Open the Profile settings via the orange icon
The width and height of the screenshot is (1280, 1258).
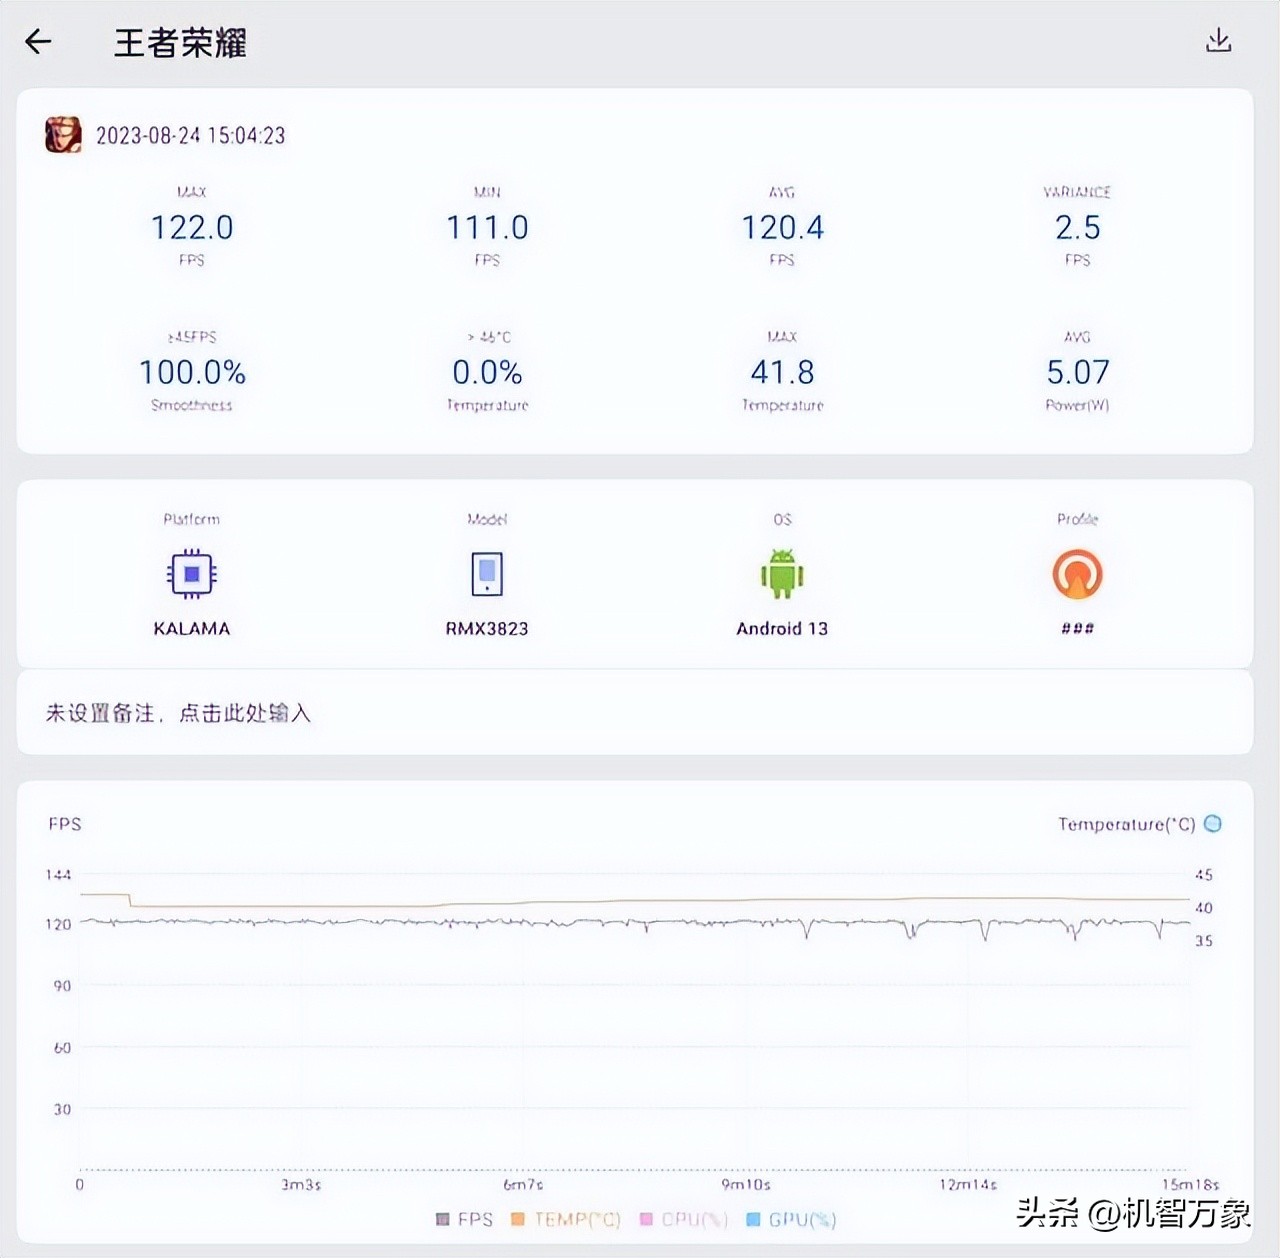coord(1076,574)
